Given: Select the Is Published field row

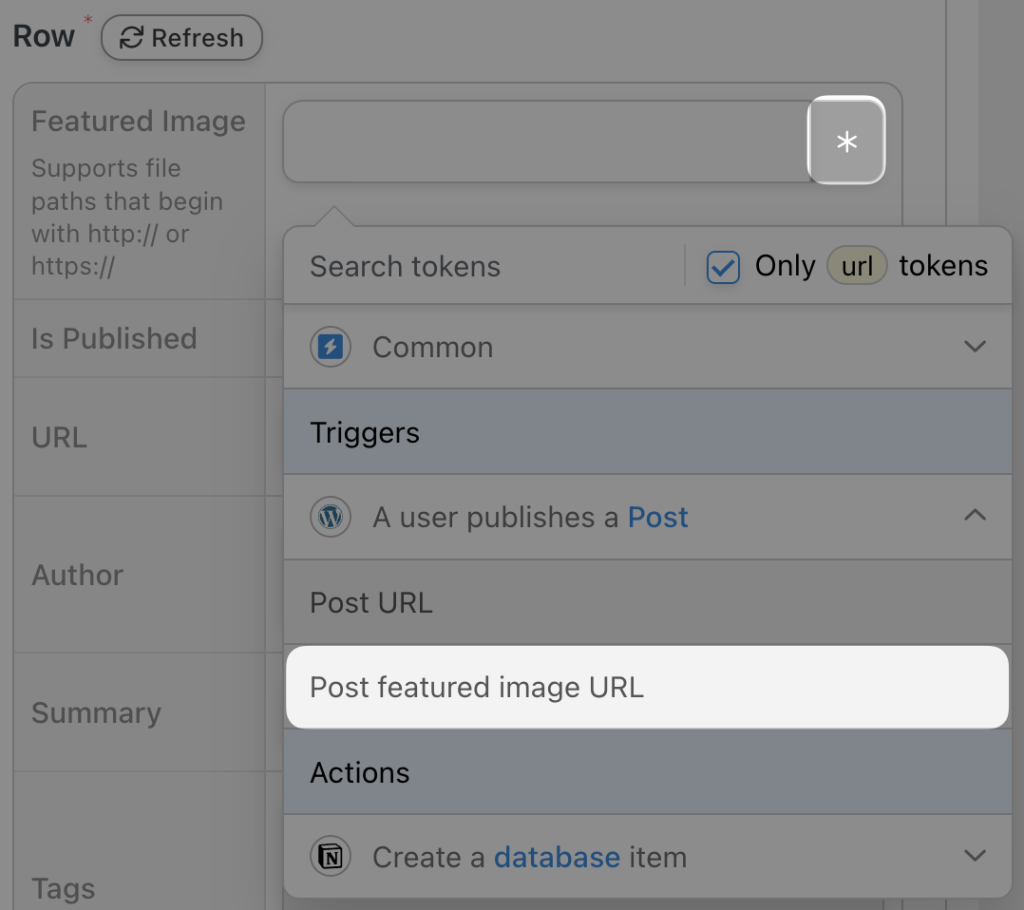Looking at the screenshot, I should (x=113, y=339).
